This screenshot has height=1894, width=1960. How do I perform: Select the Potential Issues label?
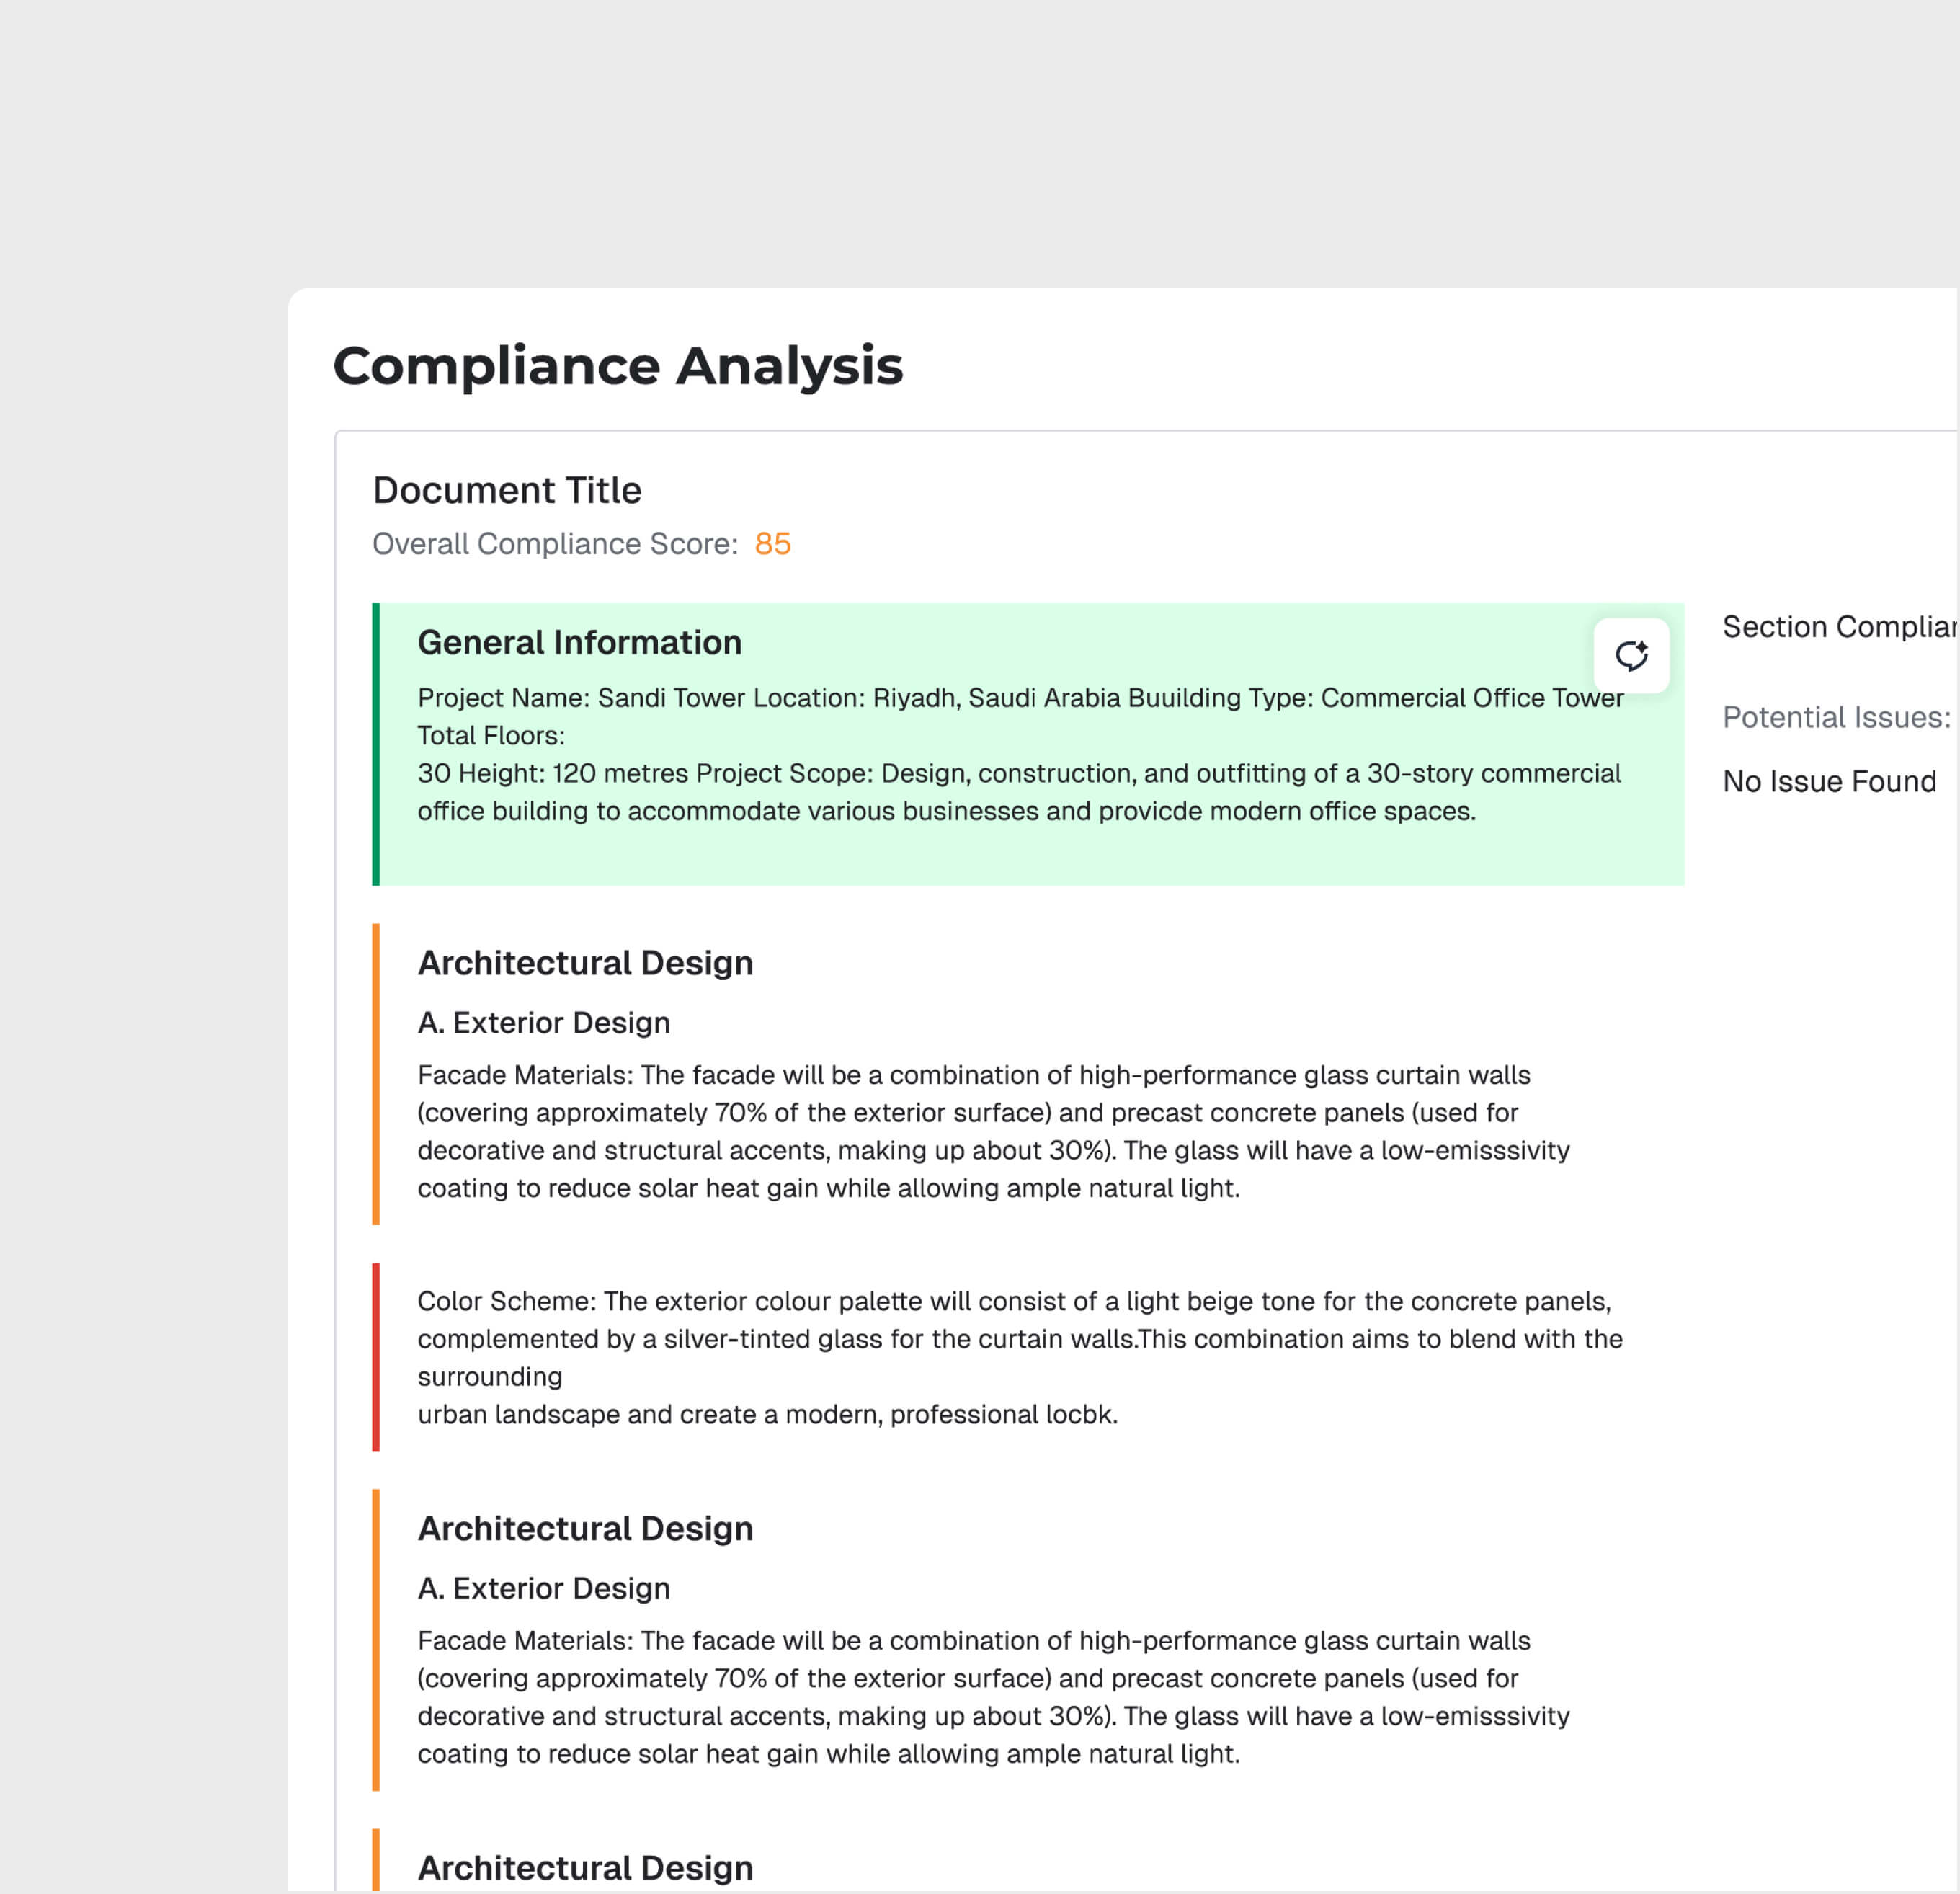[1834, 717]
